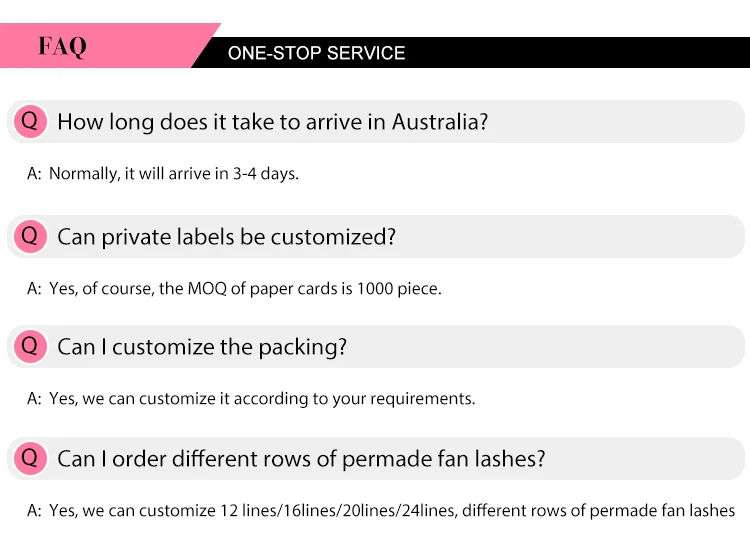Tap the Q icon beside the fan lashes question
Image resolution: width=750 pixels, height=543 pixels.
click(29, 458)
